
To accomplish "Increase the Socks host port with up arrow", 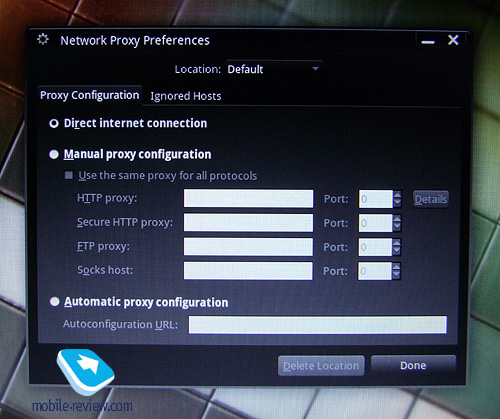I will pyautogui.click(x=396, y=267).
